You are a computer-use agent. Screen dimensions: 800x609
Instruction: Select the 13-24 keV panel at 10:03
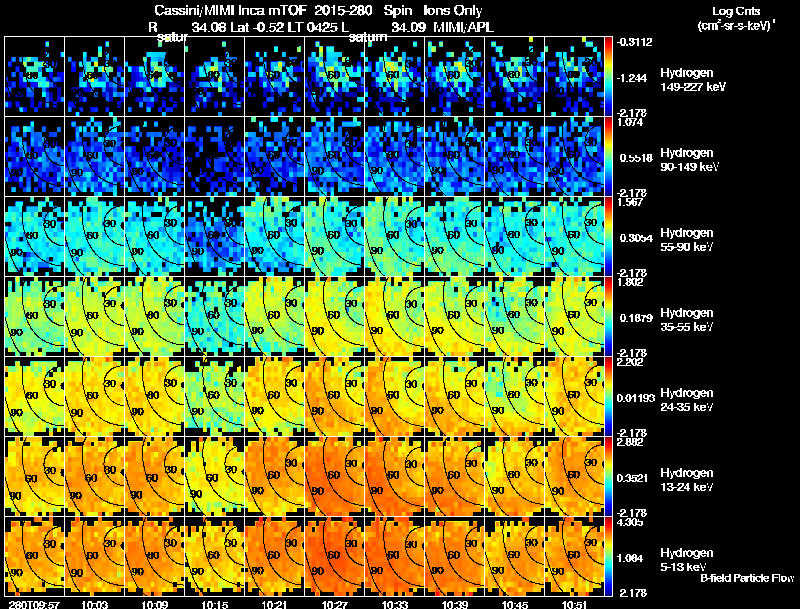pos(94,477)
